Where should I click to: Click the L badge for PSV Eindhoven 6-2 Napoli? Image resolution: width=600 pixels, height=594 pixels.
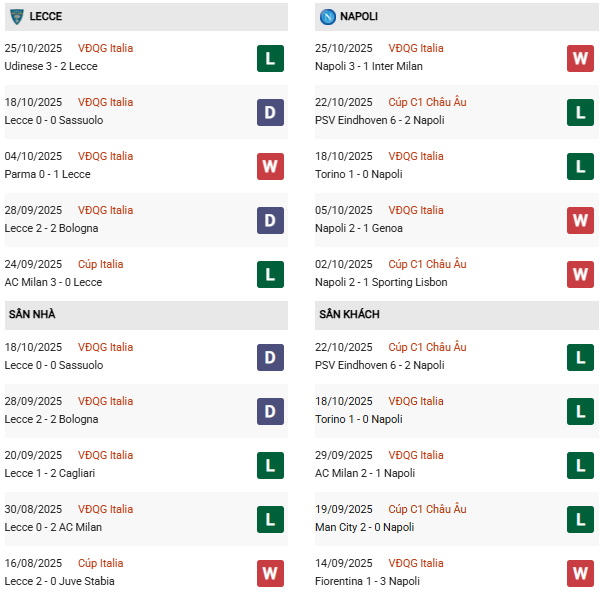click(580, 112)
